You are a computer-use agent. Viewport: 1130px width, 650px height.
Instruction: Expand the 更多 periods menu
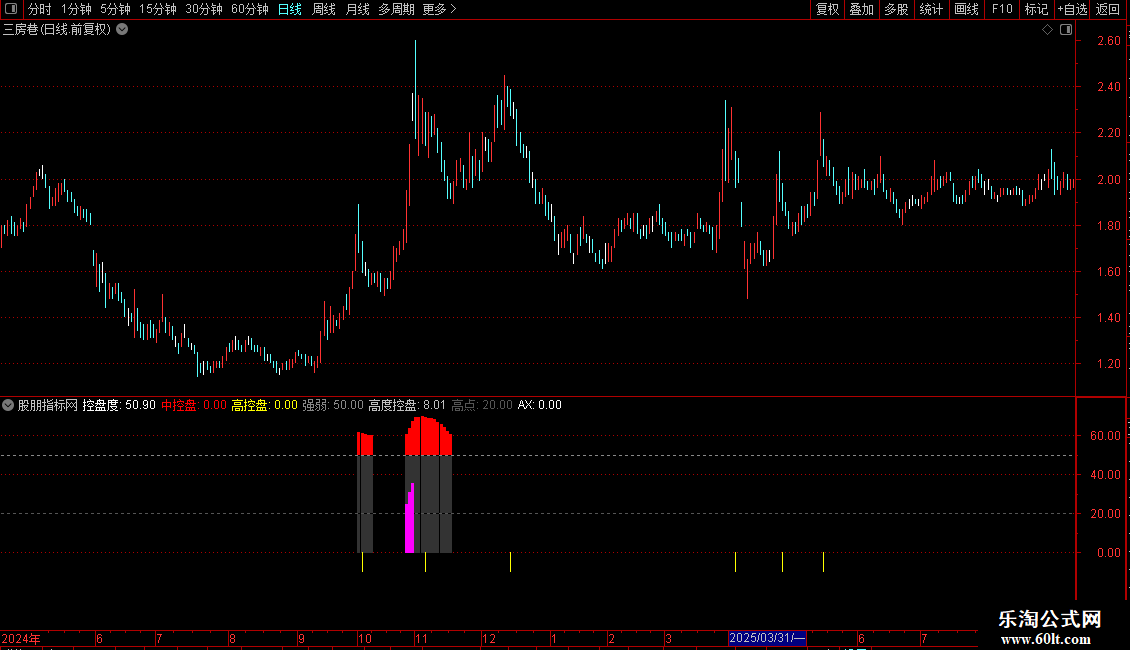439,9
